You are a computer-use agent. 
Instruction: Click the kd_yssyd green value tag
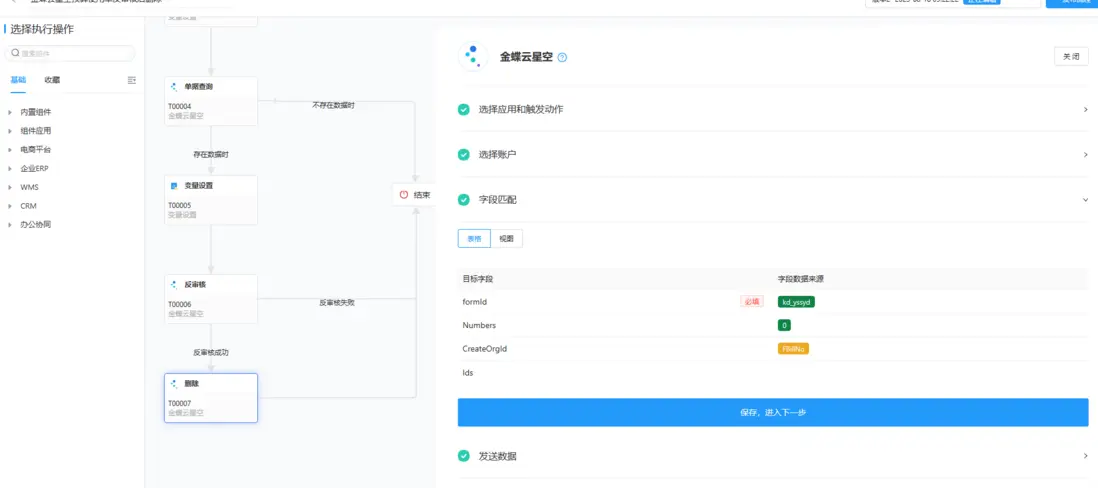click(x=796, y=302)
